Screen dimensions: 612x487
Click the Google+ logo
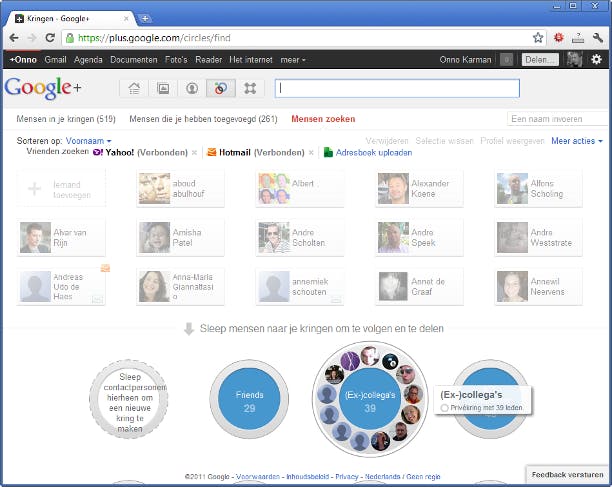(43, 88)
